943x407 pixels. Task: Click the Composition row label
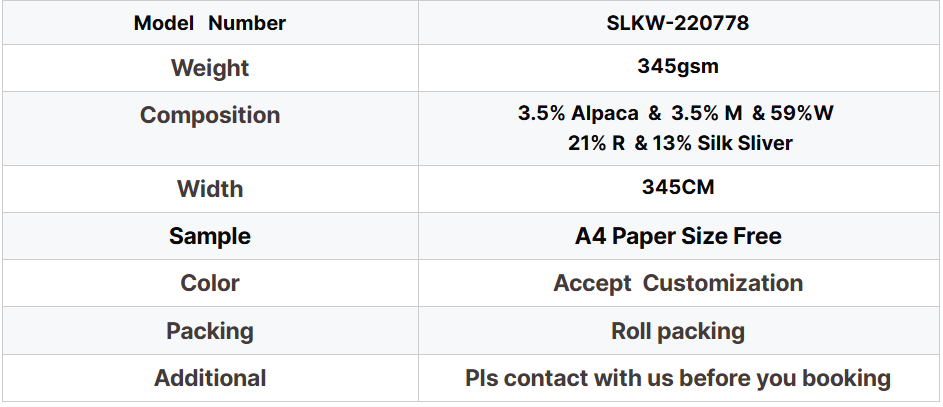pos(210,115)
